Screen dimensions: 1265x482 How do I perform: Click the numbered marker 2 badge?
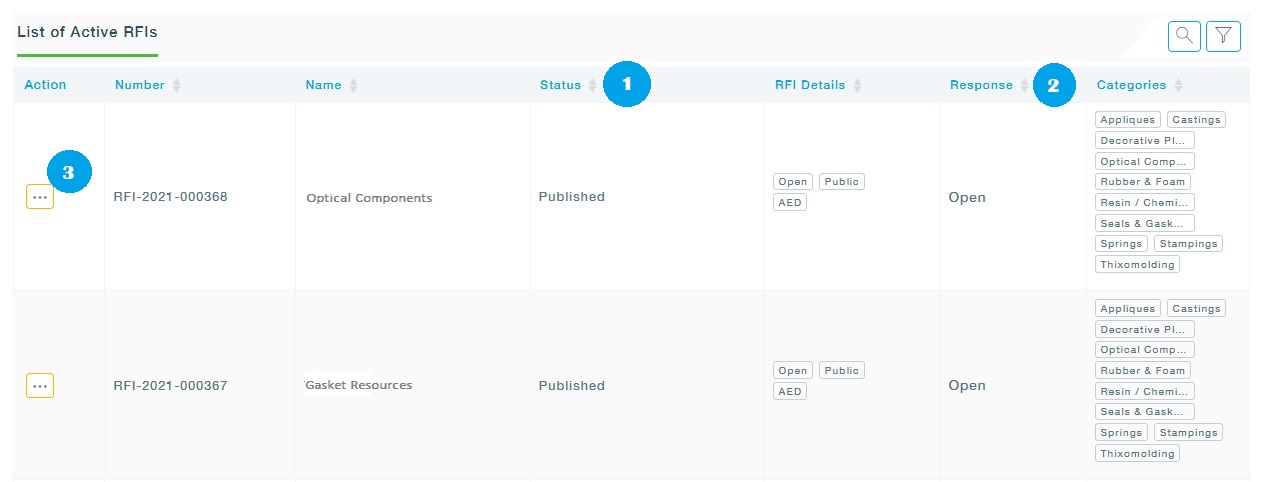point(1053,86)
